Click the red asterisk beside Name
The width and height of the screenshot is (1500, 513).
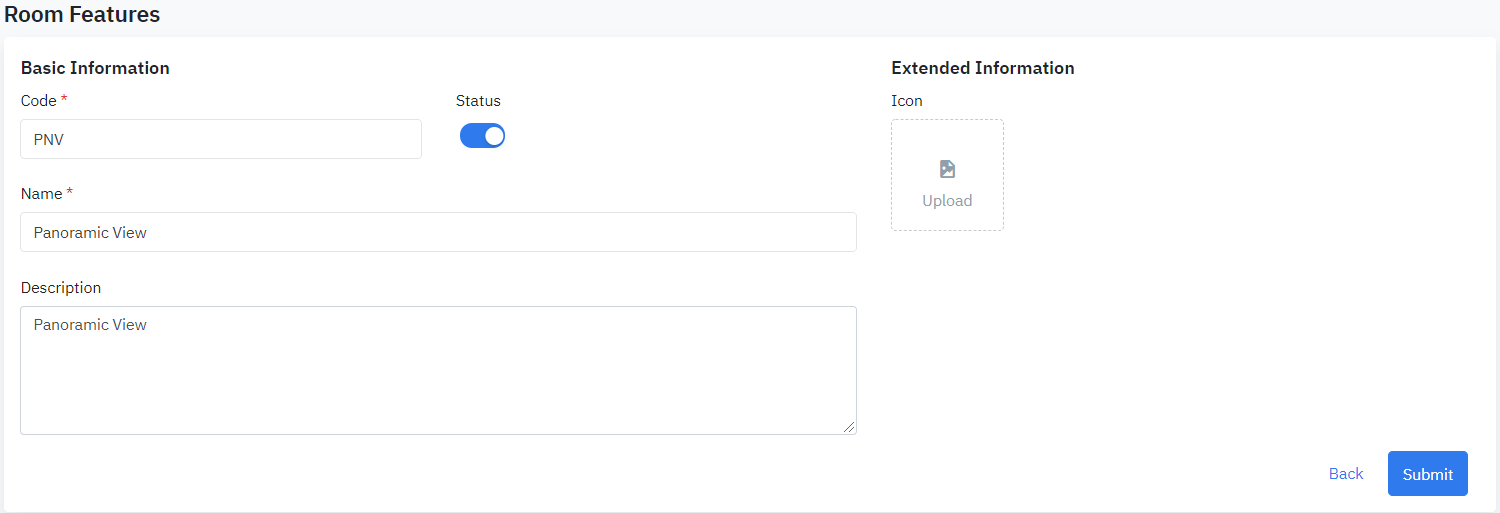pos(69,192)
